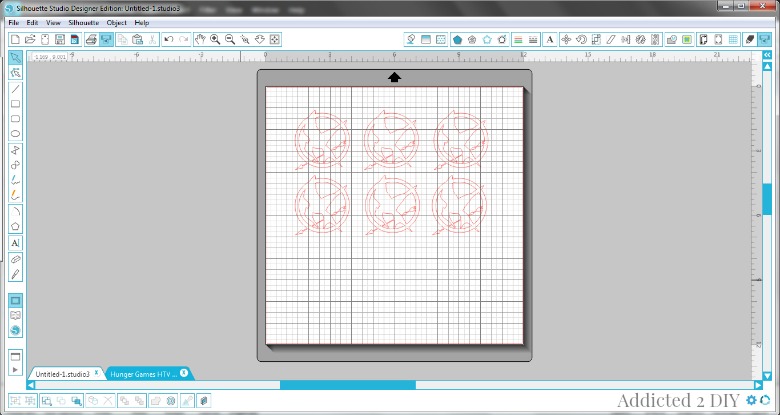The width and height of the screenshot is (780, 415).
Task: Close the Hunger Games HTV tab
Action: coord(184,373)
